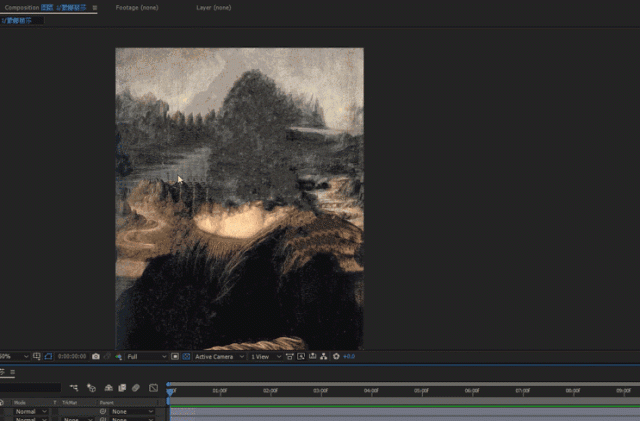
Task: Open the Active Camera 3D view dropdown
Action: 219,356
